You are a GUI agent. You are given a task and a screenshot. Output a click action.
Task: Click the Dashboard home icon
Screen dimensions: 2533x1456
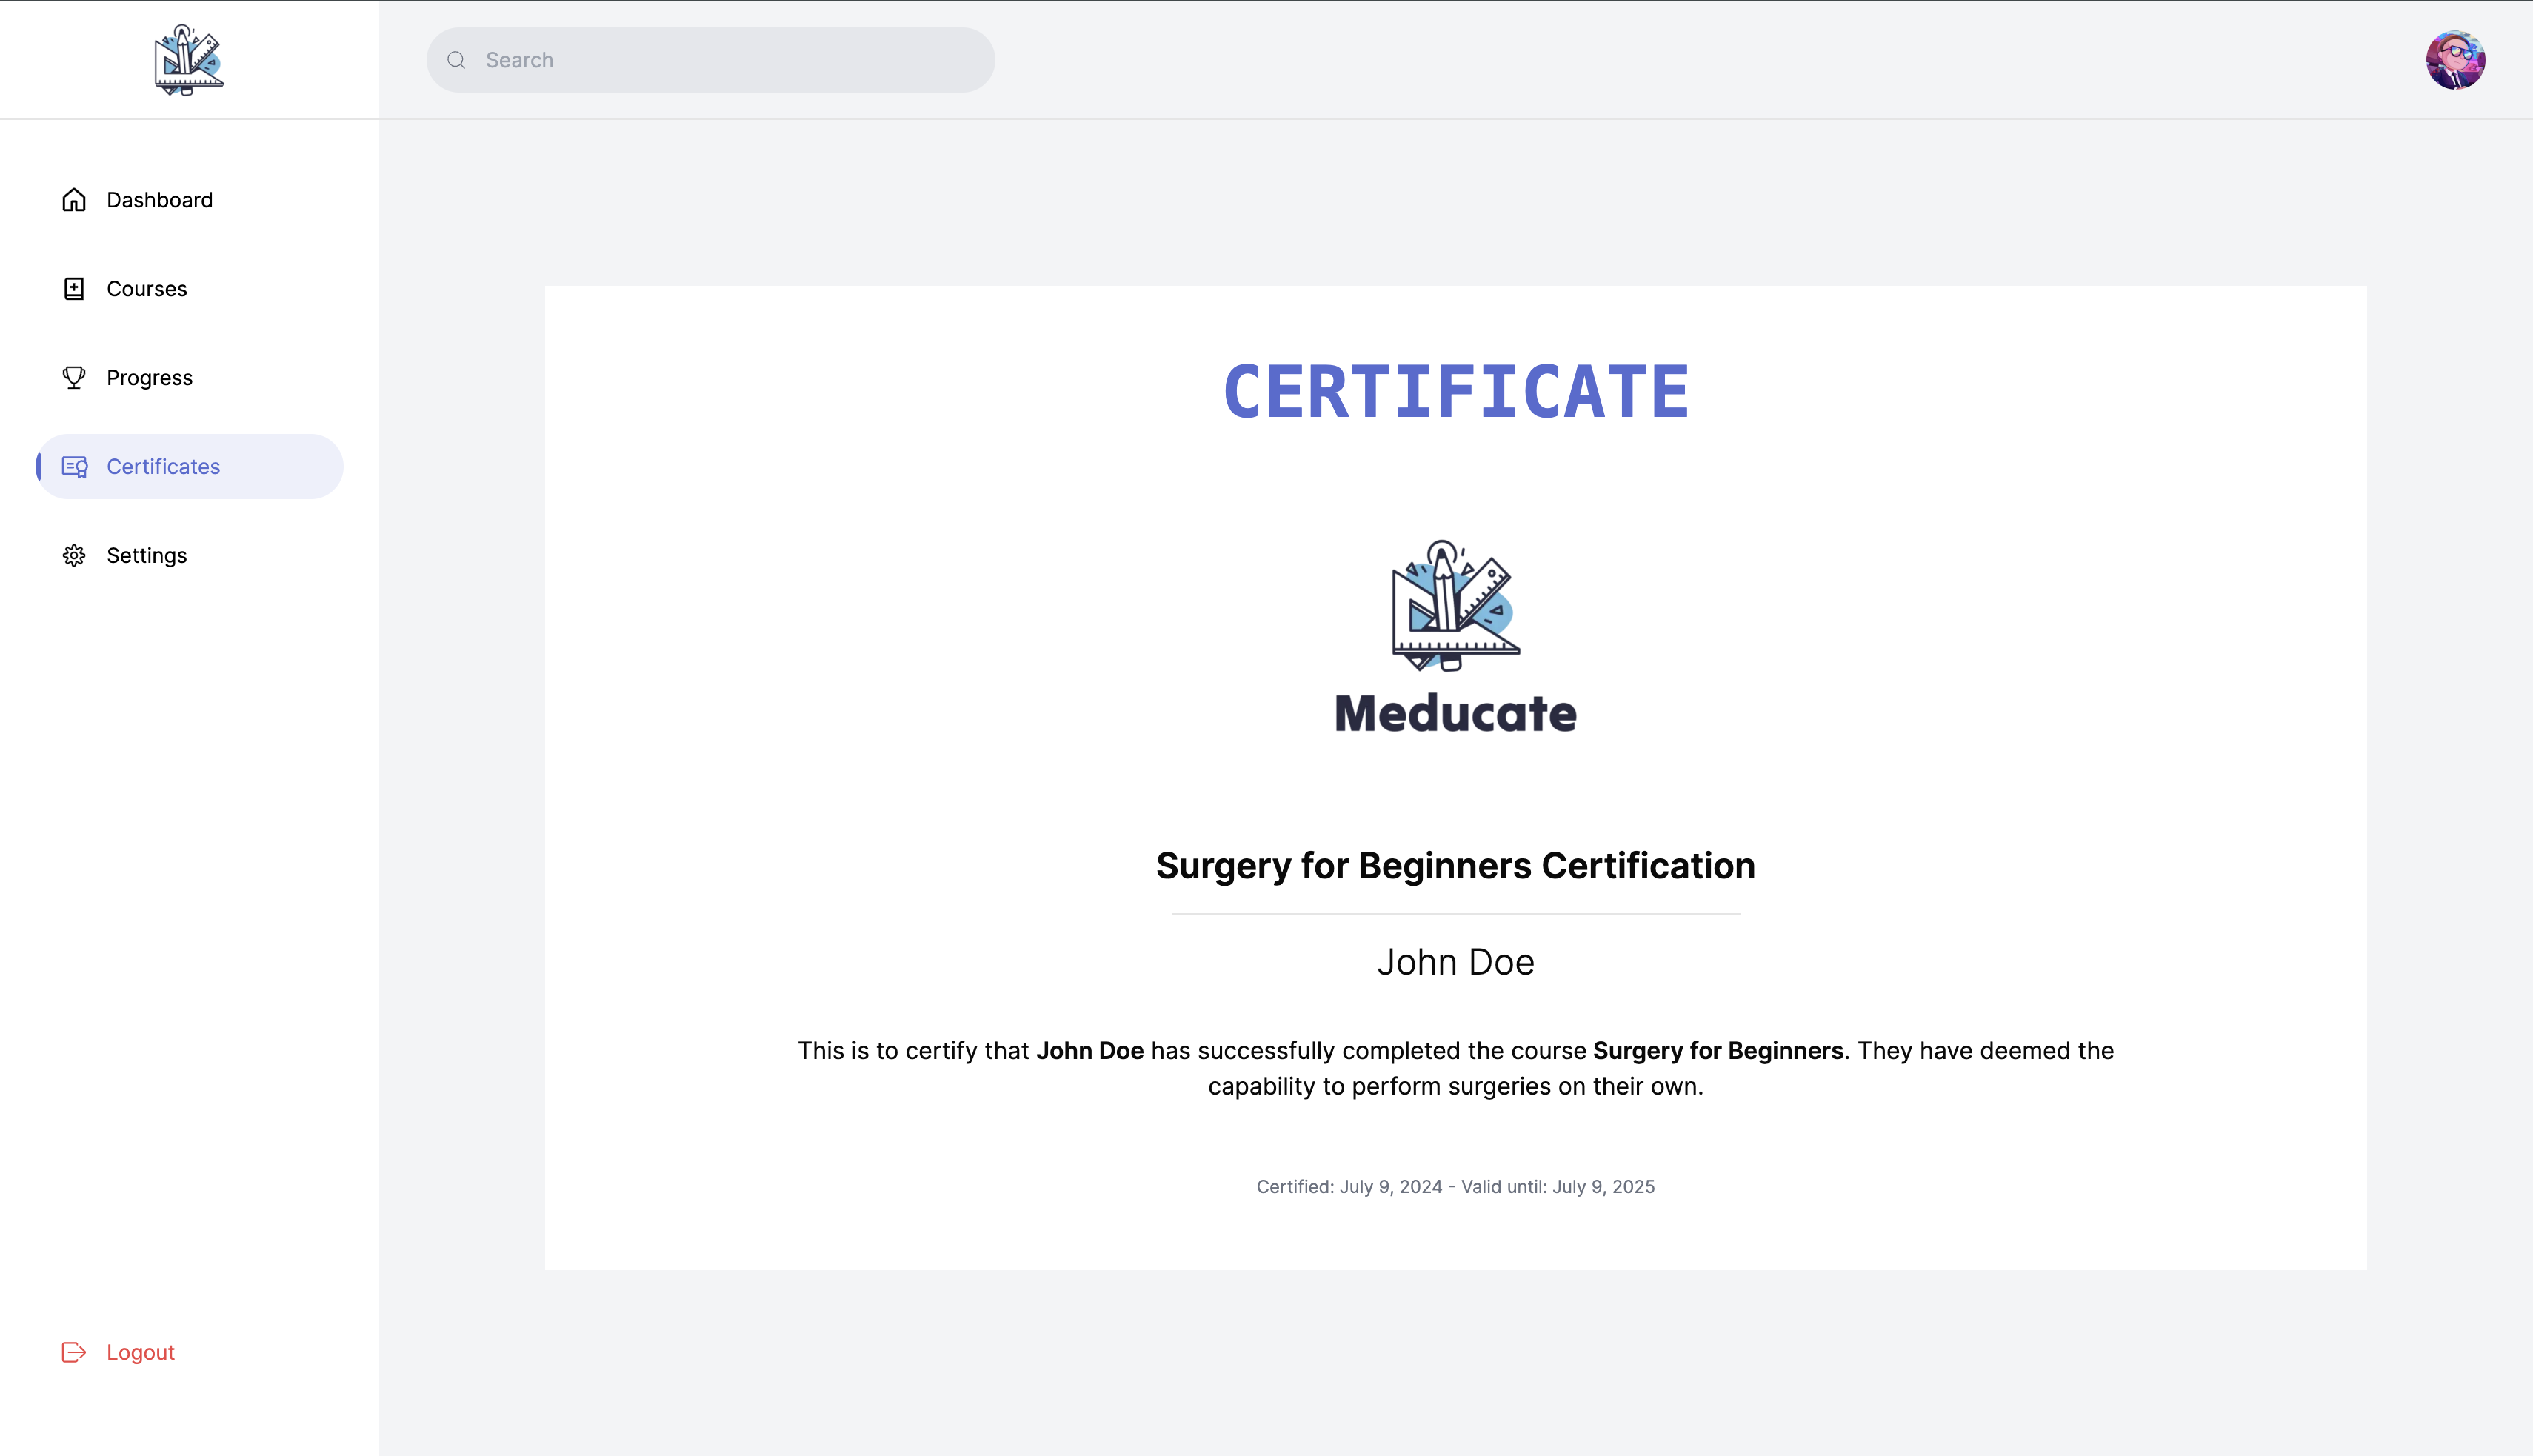pyautogui.click(x=74, y=200)
